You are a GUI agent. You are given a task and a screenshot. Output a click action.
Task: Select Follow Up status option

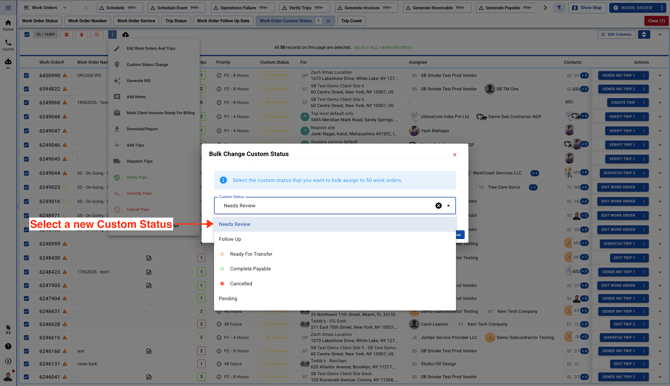[335, 239]
